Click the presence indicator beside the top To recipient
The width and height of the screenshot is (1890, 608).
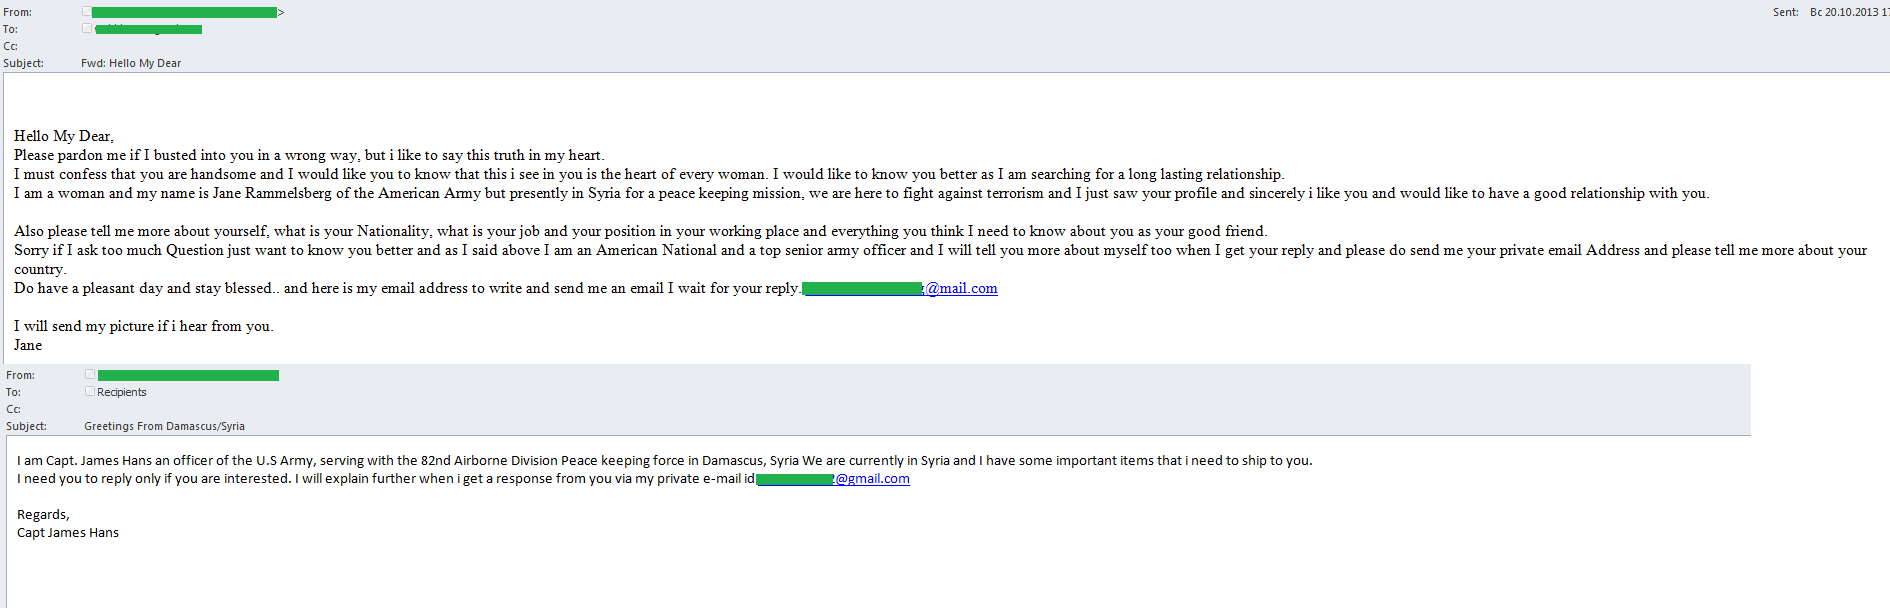click(86, 29)
